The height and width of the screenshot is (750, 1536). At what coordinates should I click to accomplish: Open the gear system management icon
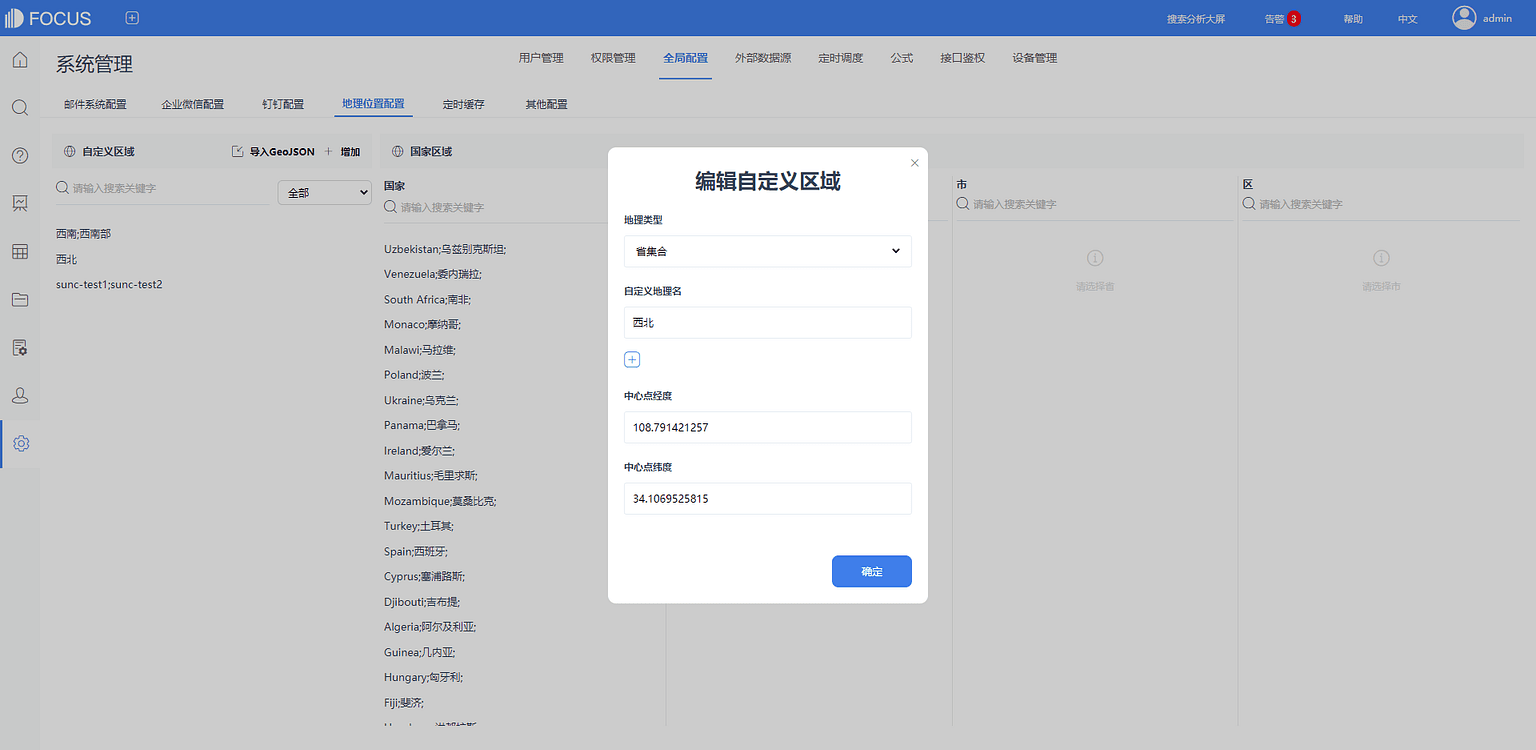[21, 443]
